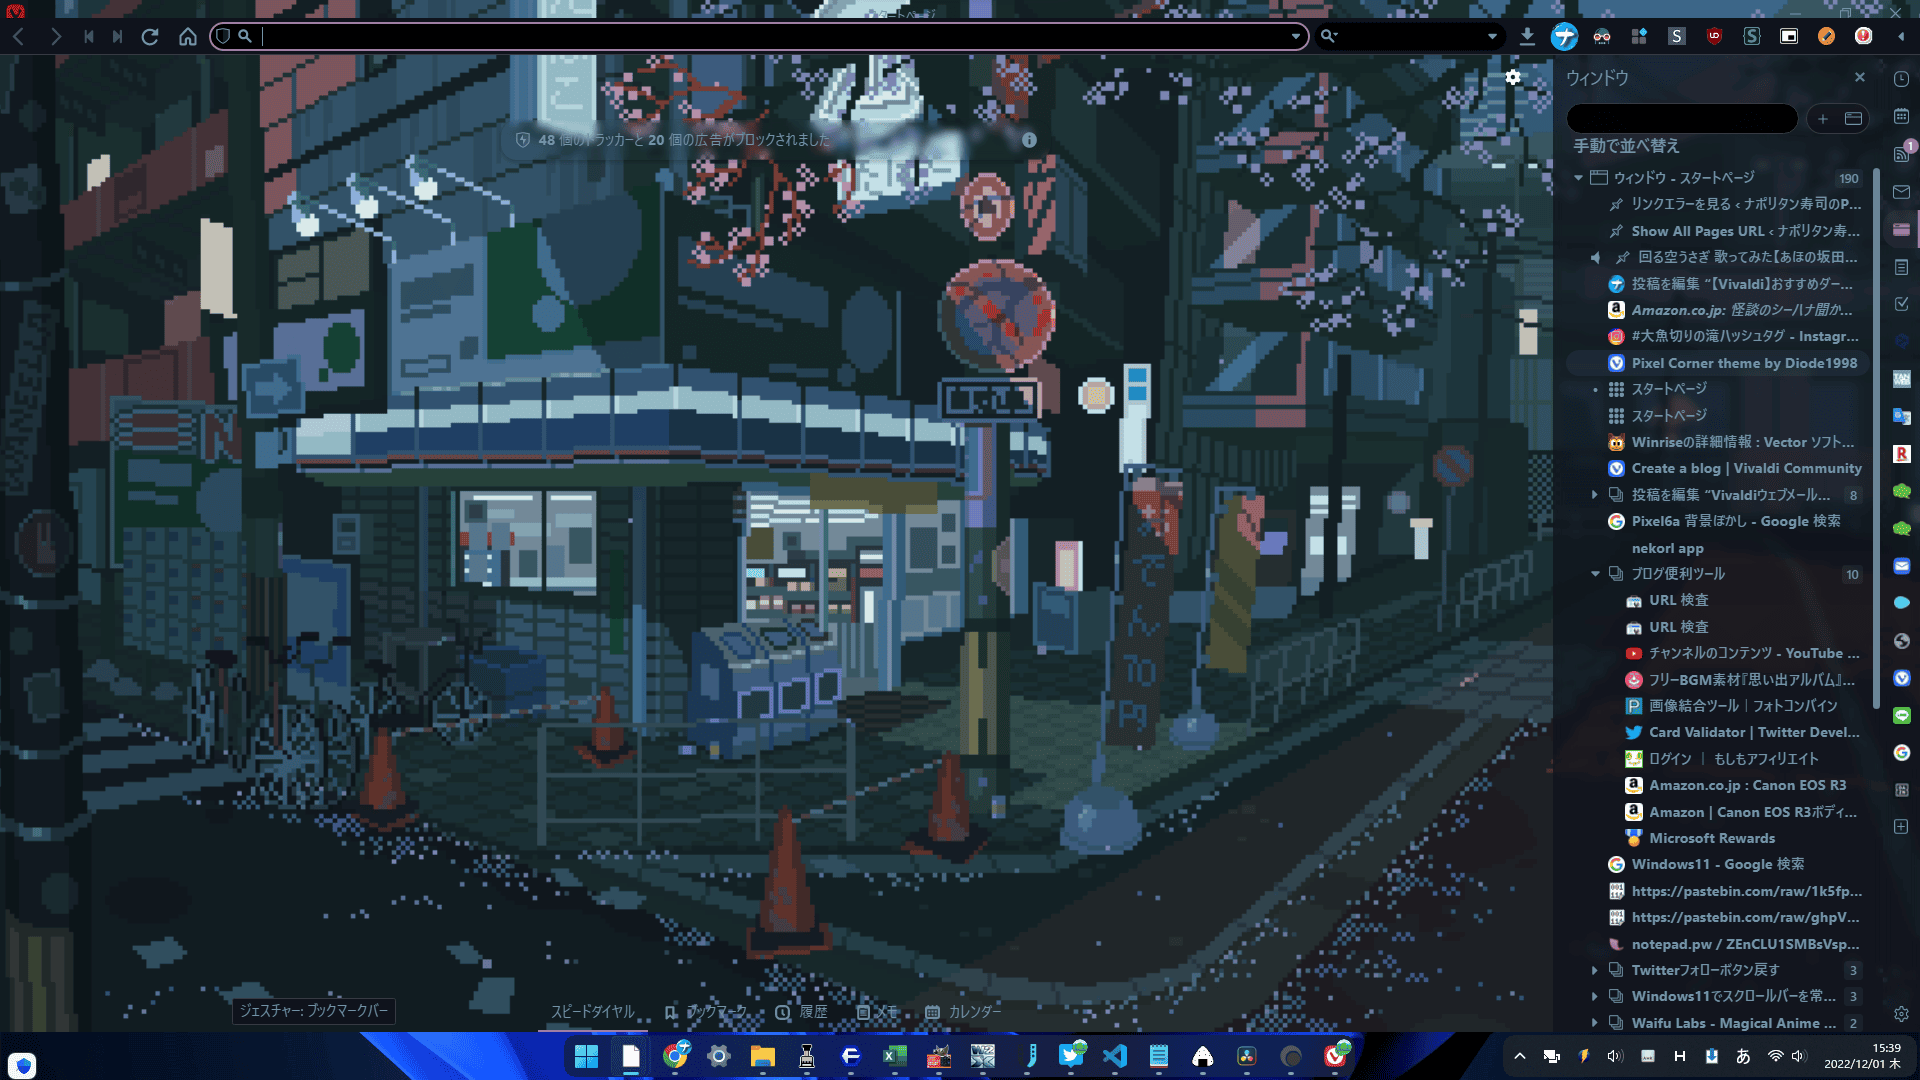Viewport: 1920px width, 1080px height.
Task: Open 手動で並べ替え sort dropdown
Action: click(1626, 146)
